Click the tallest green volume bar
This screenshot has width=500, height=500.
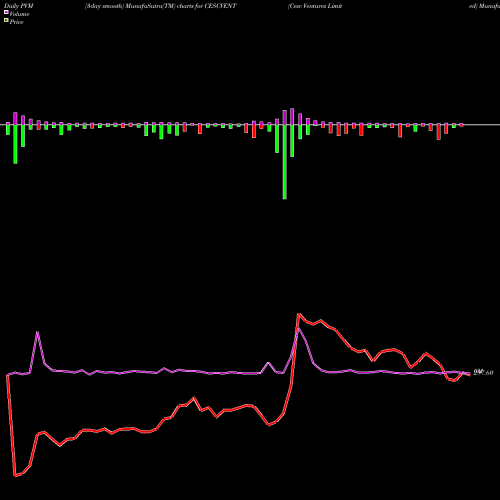tap(285, 162)
